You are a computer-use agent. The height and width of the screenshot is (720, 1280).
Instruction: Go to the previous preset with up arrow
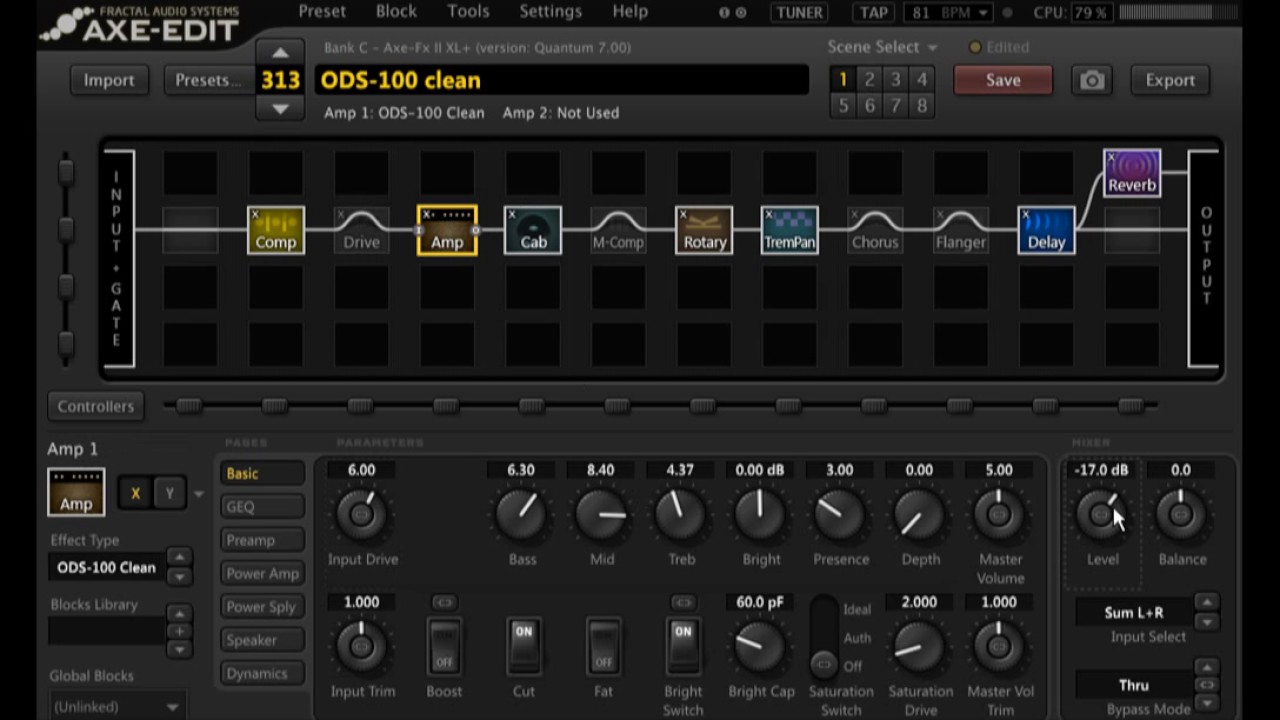[x=280, y=52]
